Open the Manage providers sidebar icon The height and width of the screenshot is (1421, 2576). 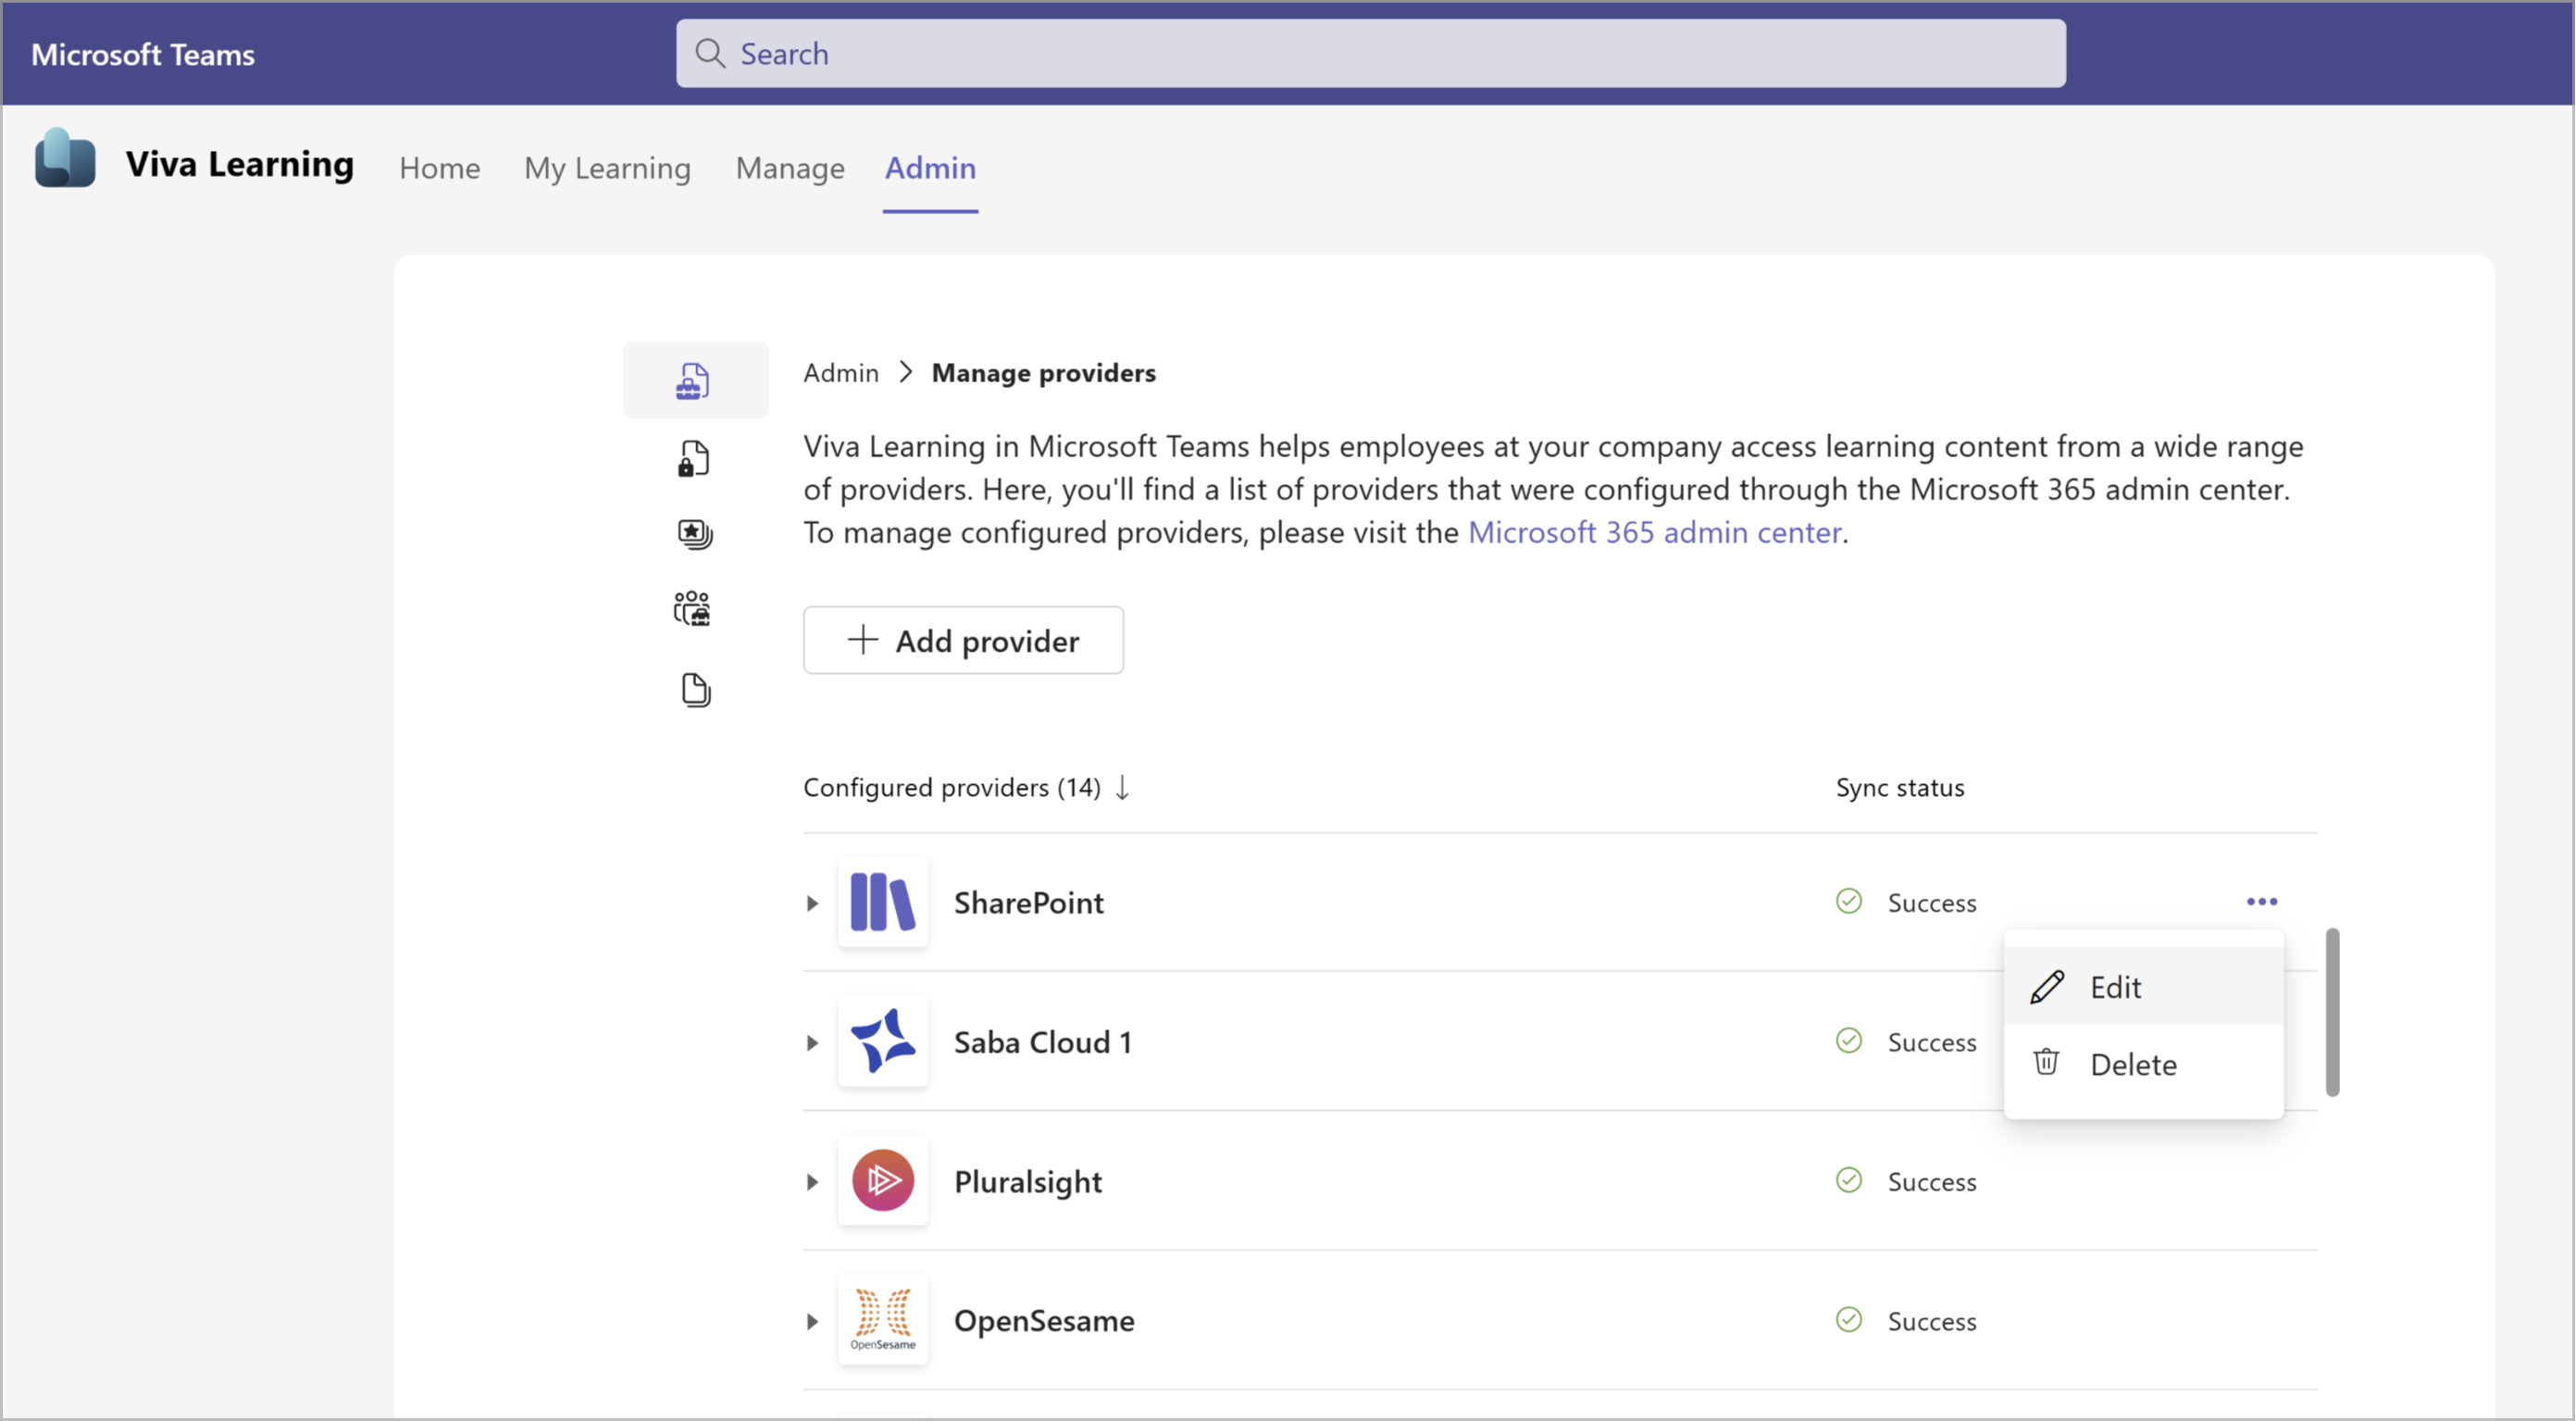[694, 380]
